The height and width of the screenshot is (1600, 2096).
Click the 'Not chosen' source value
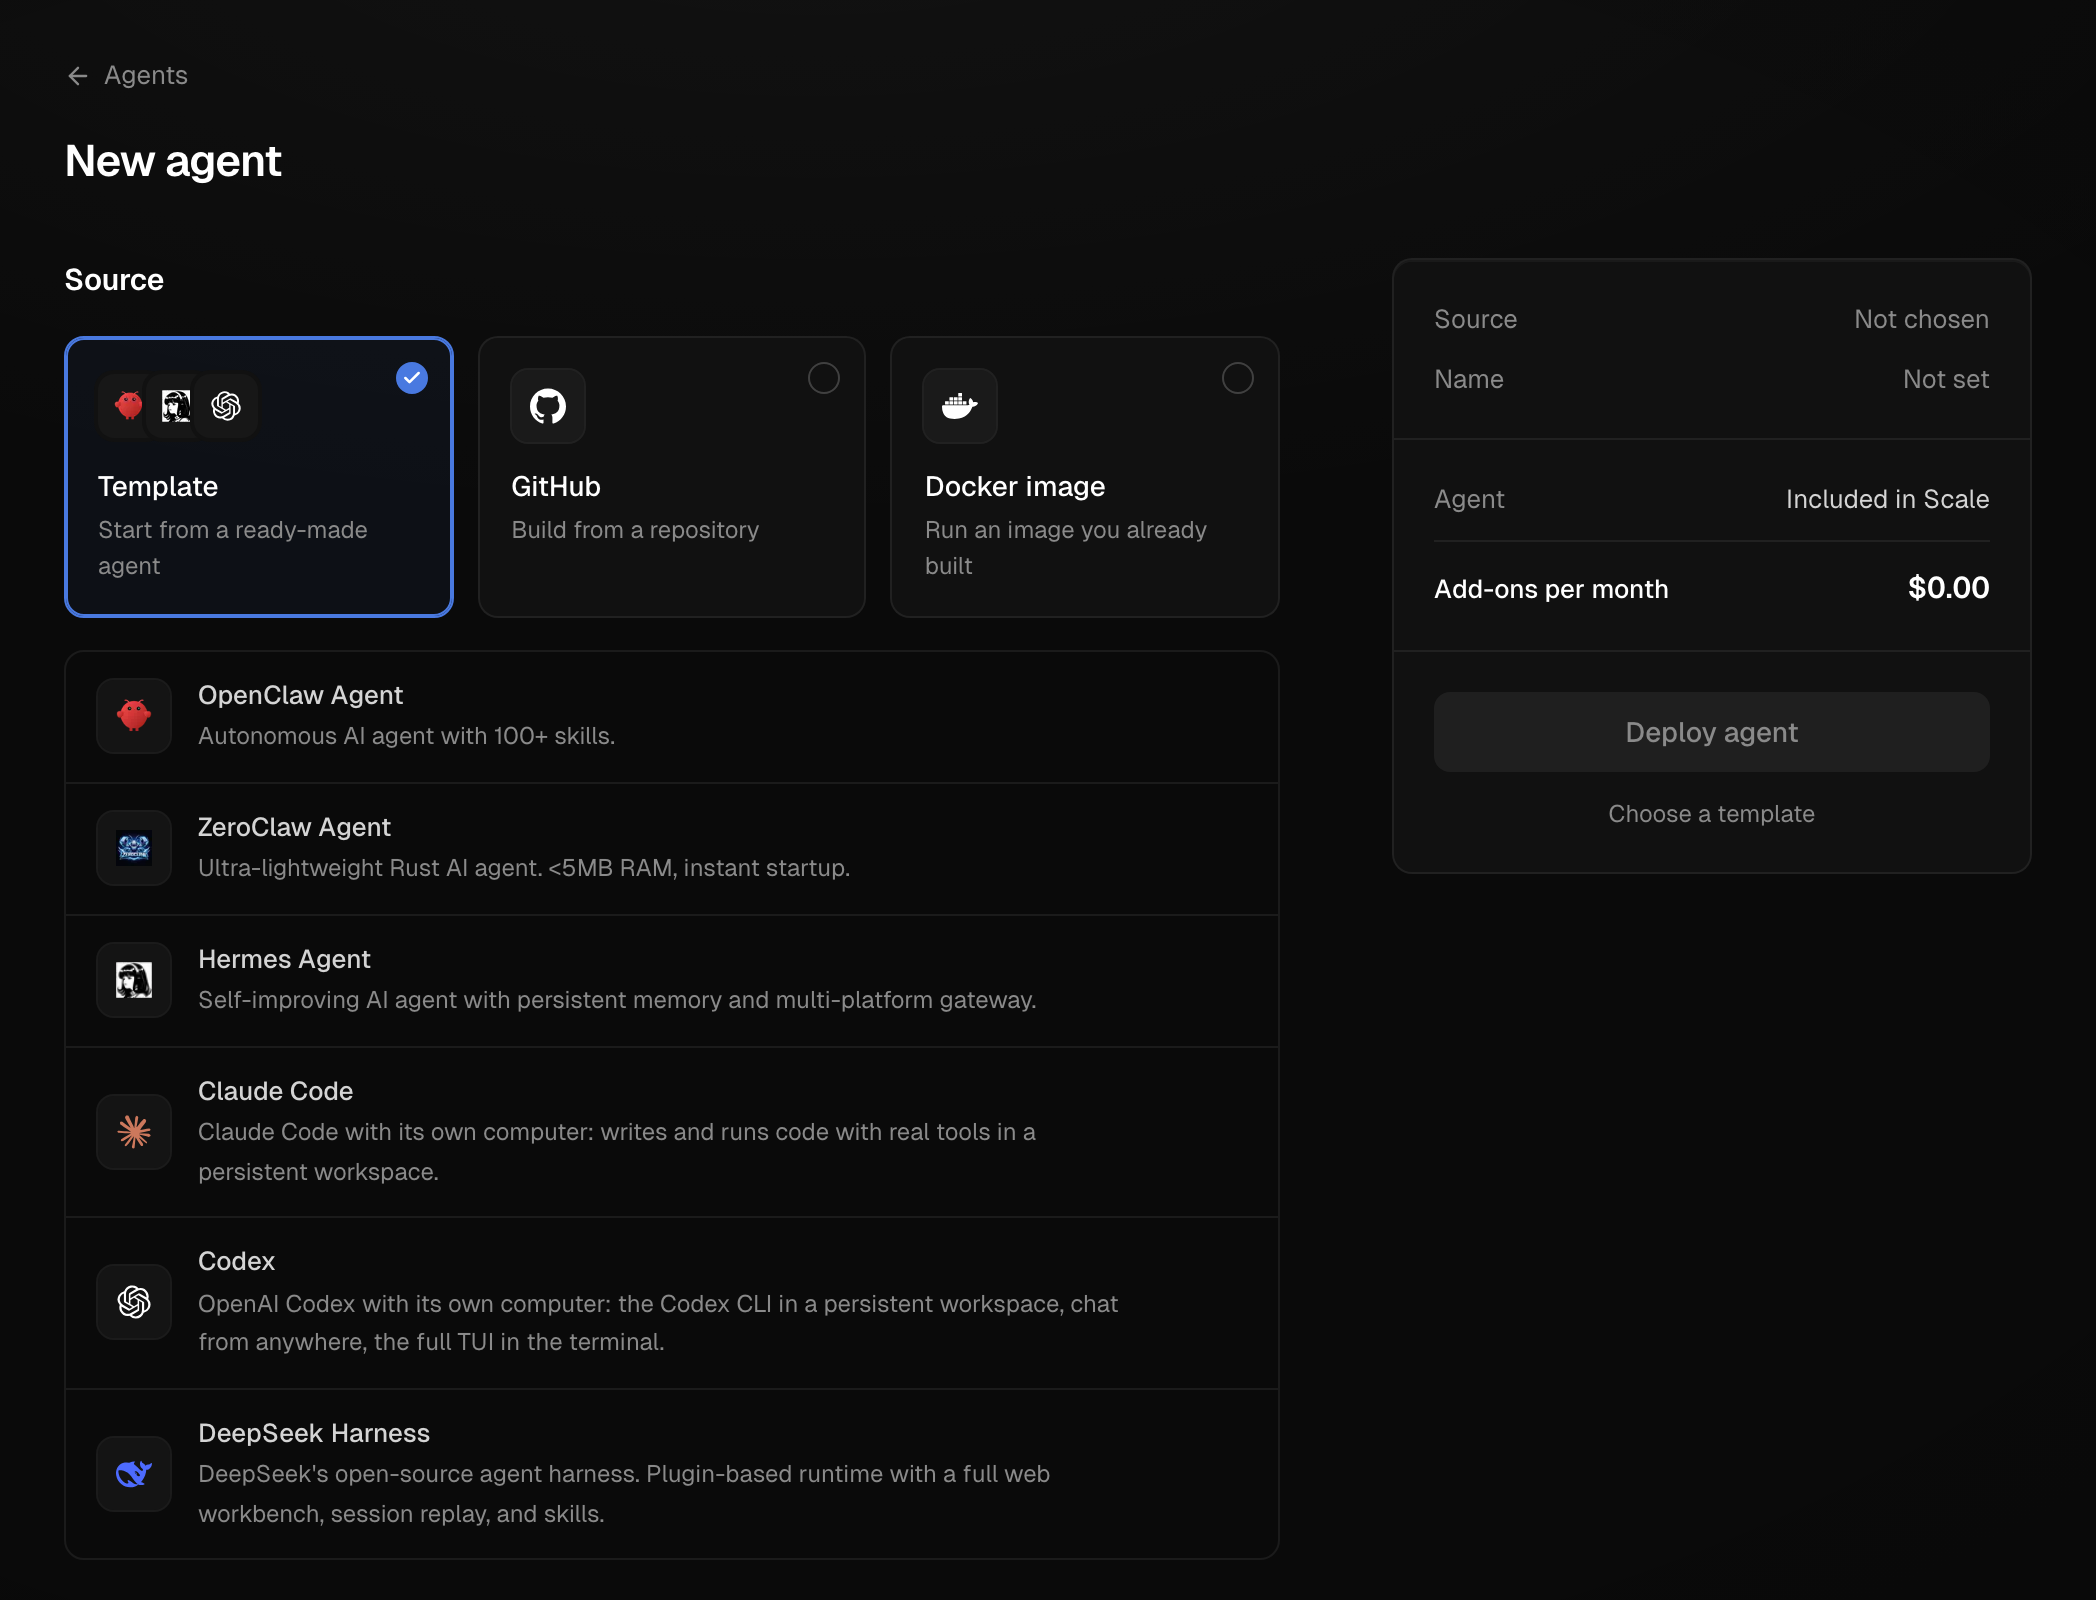1921,319
